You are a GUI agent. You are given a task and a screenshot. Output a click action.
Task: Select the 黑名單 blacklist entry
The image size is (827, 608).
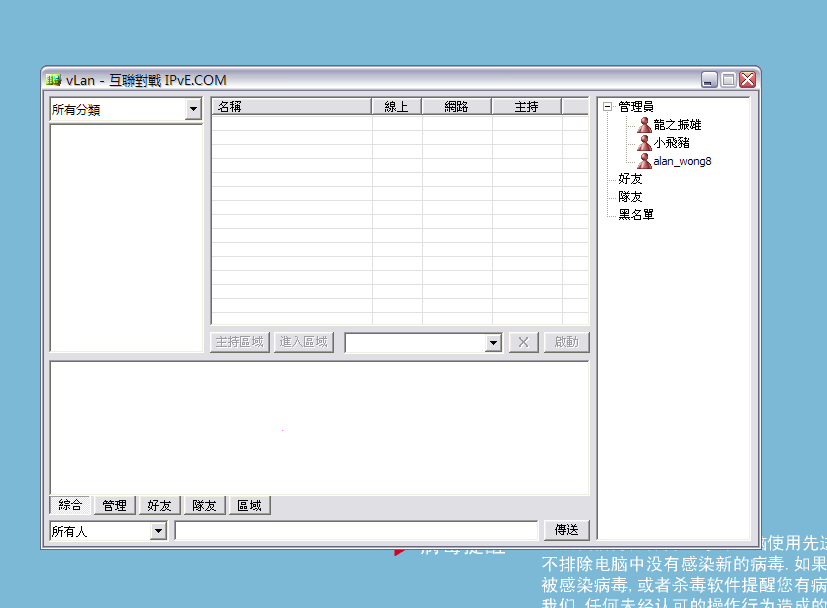coord(638,213)
